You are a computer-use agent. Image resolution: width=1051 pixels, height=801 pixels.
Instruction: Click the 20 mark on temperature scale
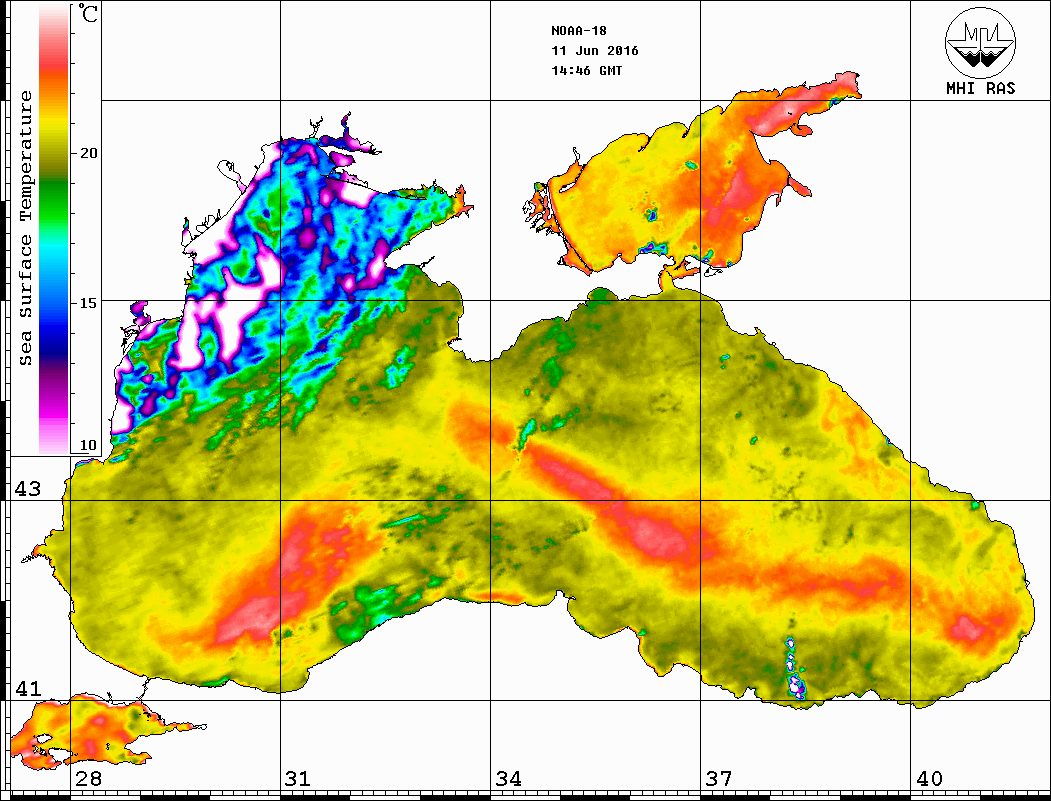coord(88,153)
